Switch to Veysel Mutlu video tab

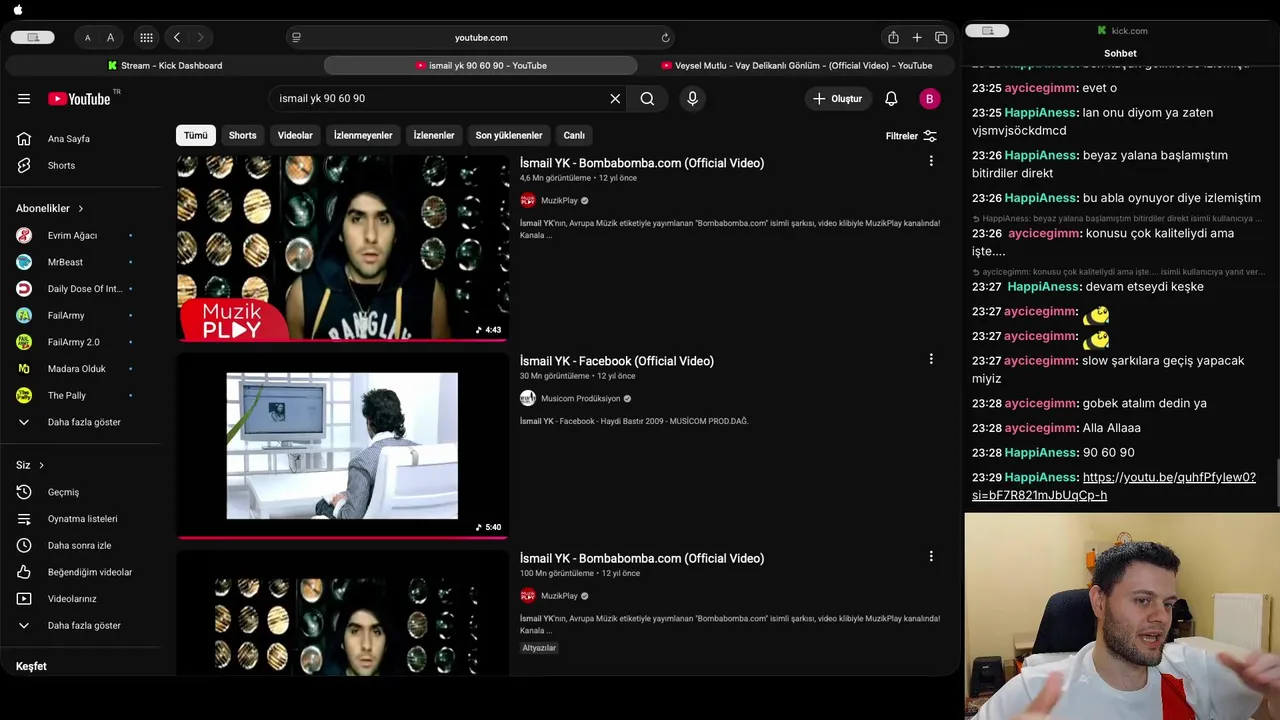796,66
